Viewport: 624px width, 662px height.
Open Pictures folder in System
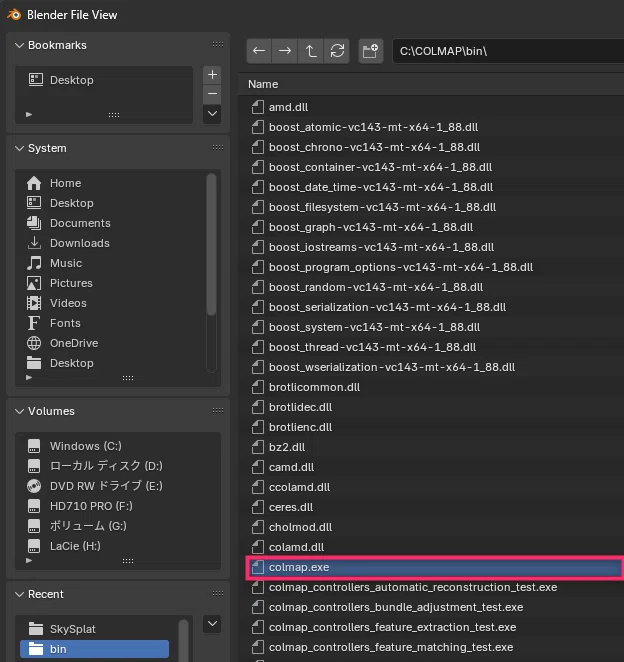[114, 283]
